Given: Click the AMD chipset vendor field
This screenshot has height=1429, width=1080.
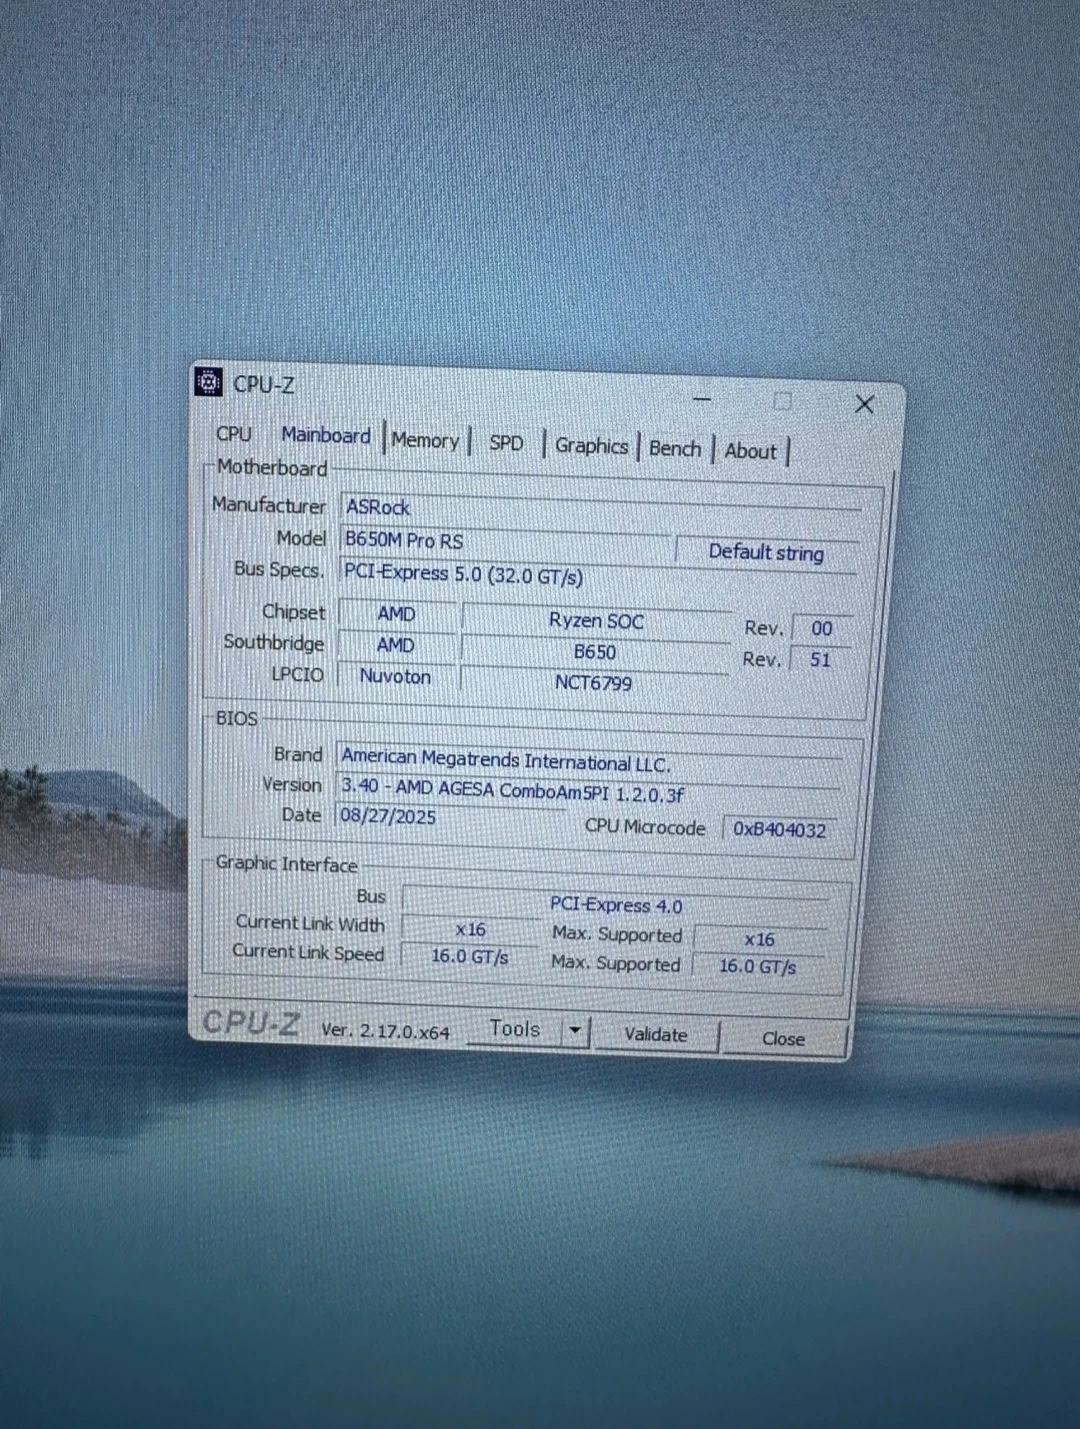Looking at the screenshot, I should 397,614.
